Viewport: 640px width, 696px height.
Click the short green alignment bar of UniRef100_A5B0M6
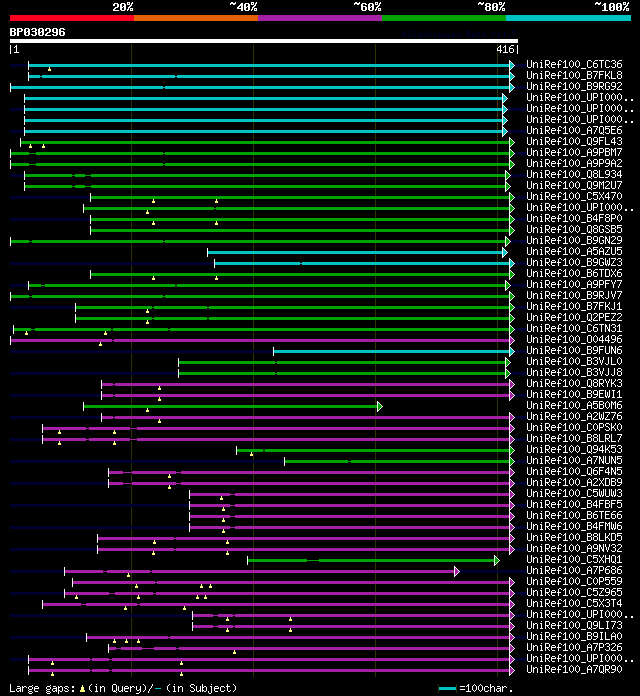230,406
